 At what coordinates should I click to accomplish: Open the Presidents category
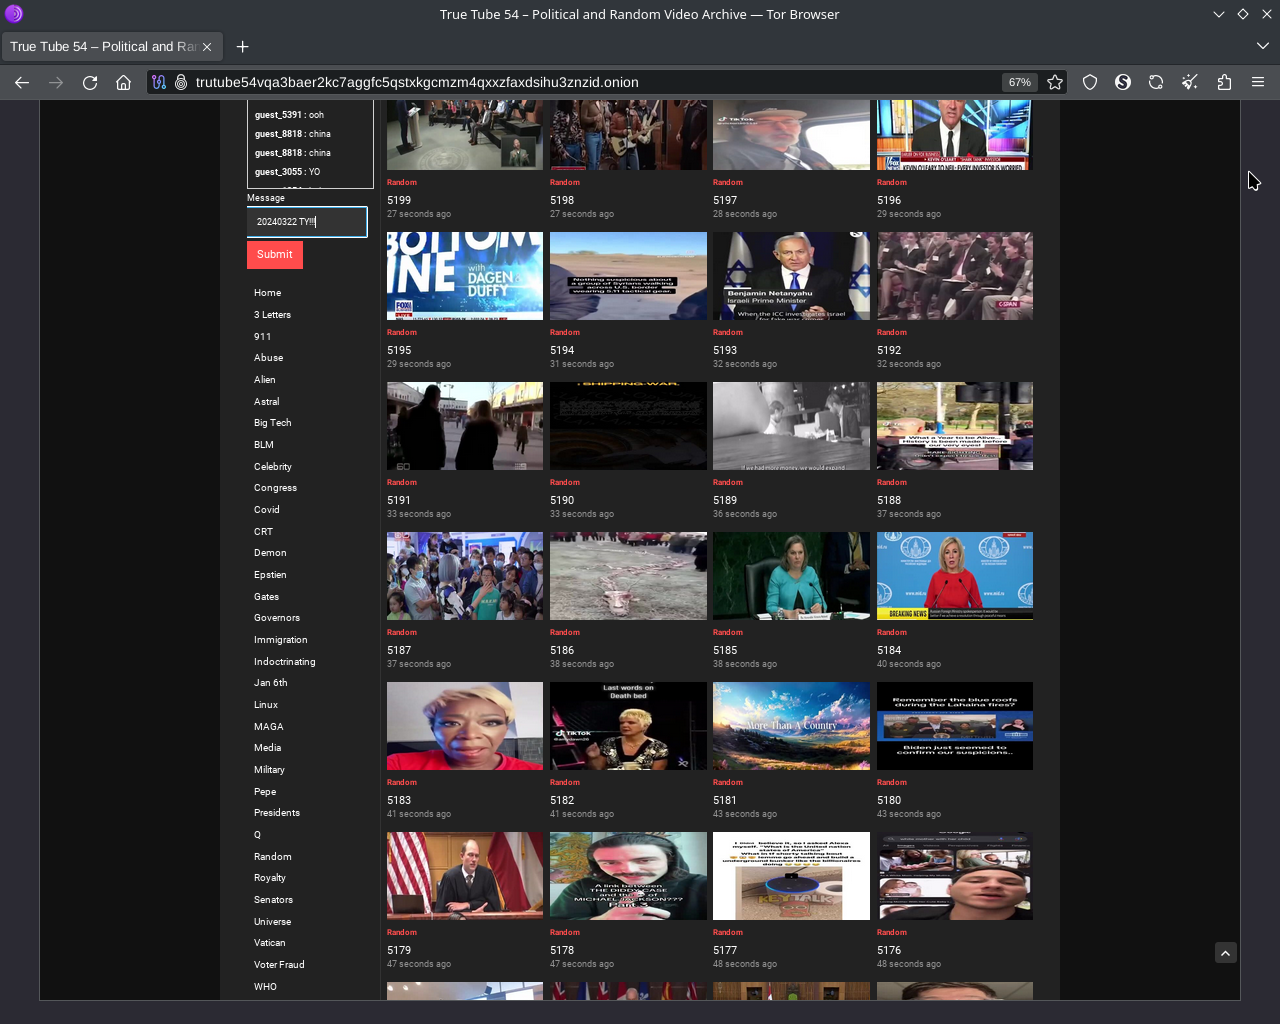point(277,813)
